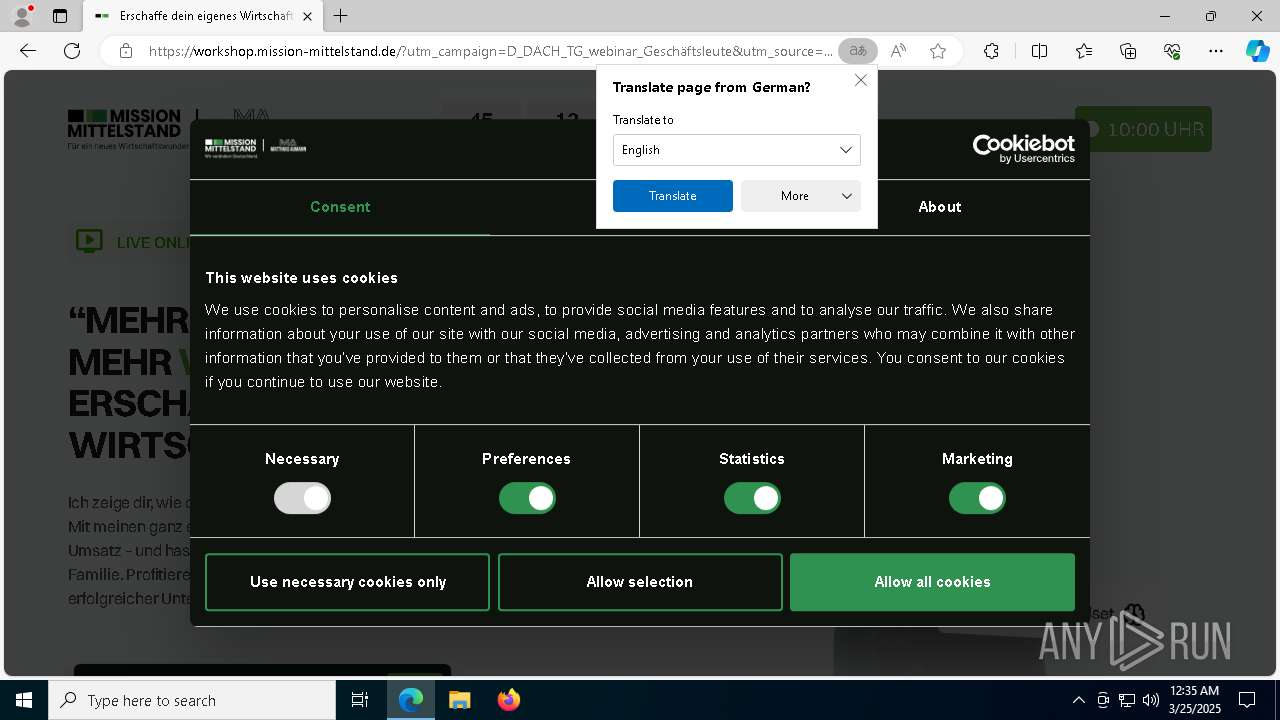Screen dimensions: 1280x720
Task: Launch Firefox from taskbar
Action: point(508,700)
